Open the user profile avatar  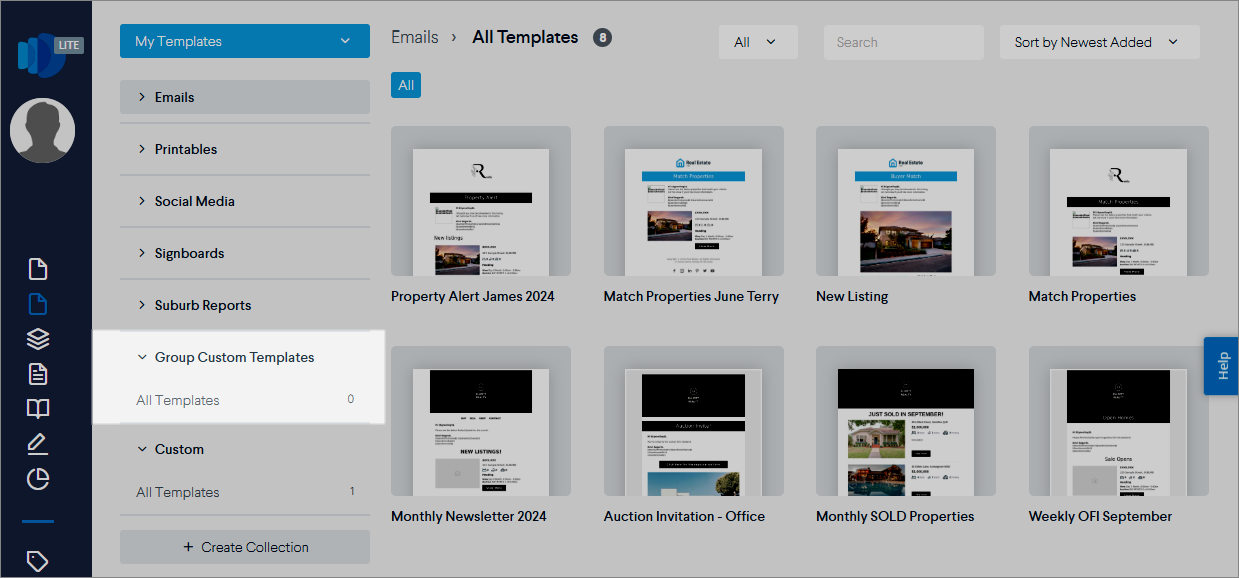[42, 131]
